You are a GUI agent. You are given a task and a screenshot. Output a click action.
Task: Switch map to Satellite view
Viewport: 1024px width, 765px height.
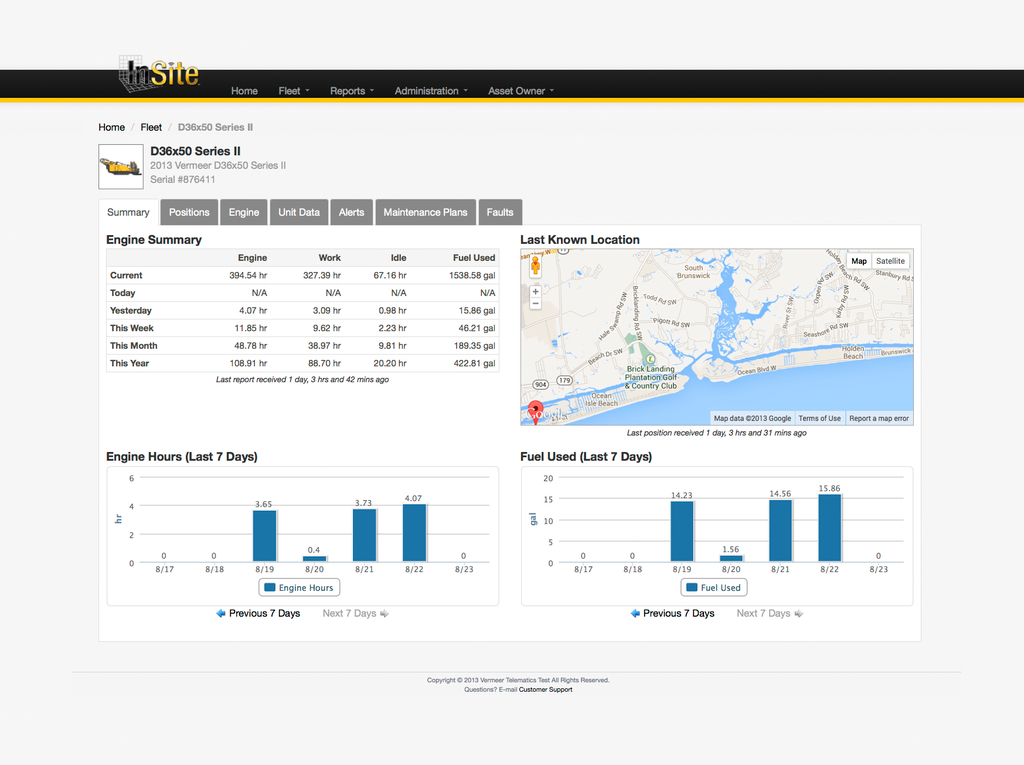pyautogui.click(x=890, y=261)
